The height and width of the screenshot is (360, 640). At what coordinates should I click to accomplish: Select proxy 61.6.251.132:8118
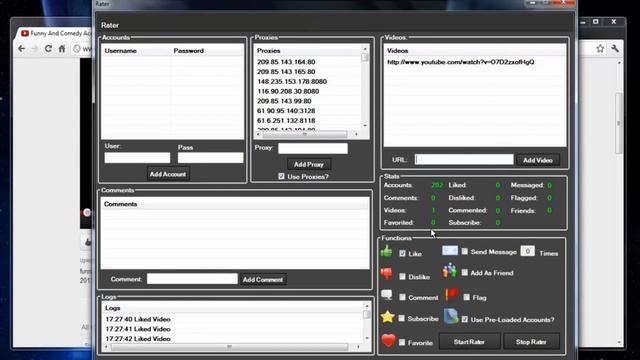pos(286,121)
